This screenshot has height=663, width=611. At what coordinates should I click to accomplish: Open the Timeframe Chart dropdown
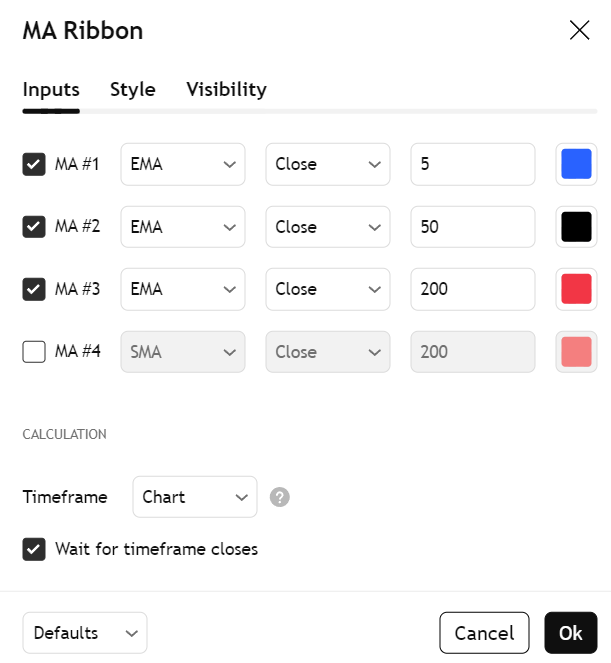tap(194, 497)
